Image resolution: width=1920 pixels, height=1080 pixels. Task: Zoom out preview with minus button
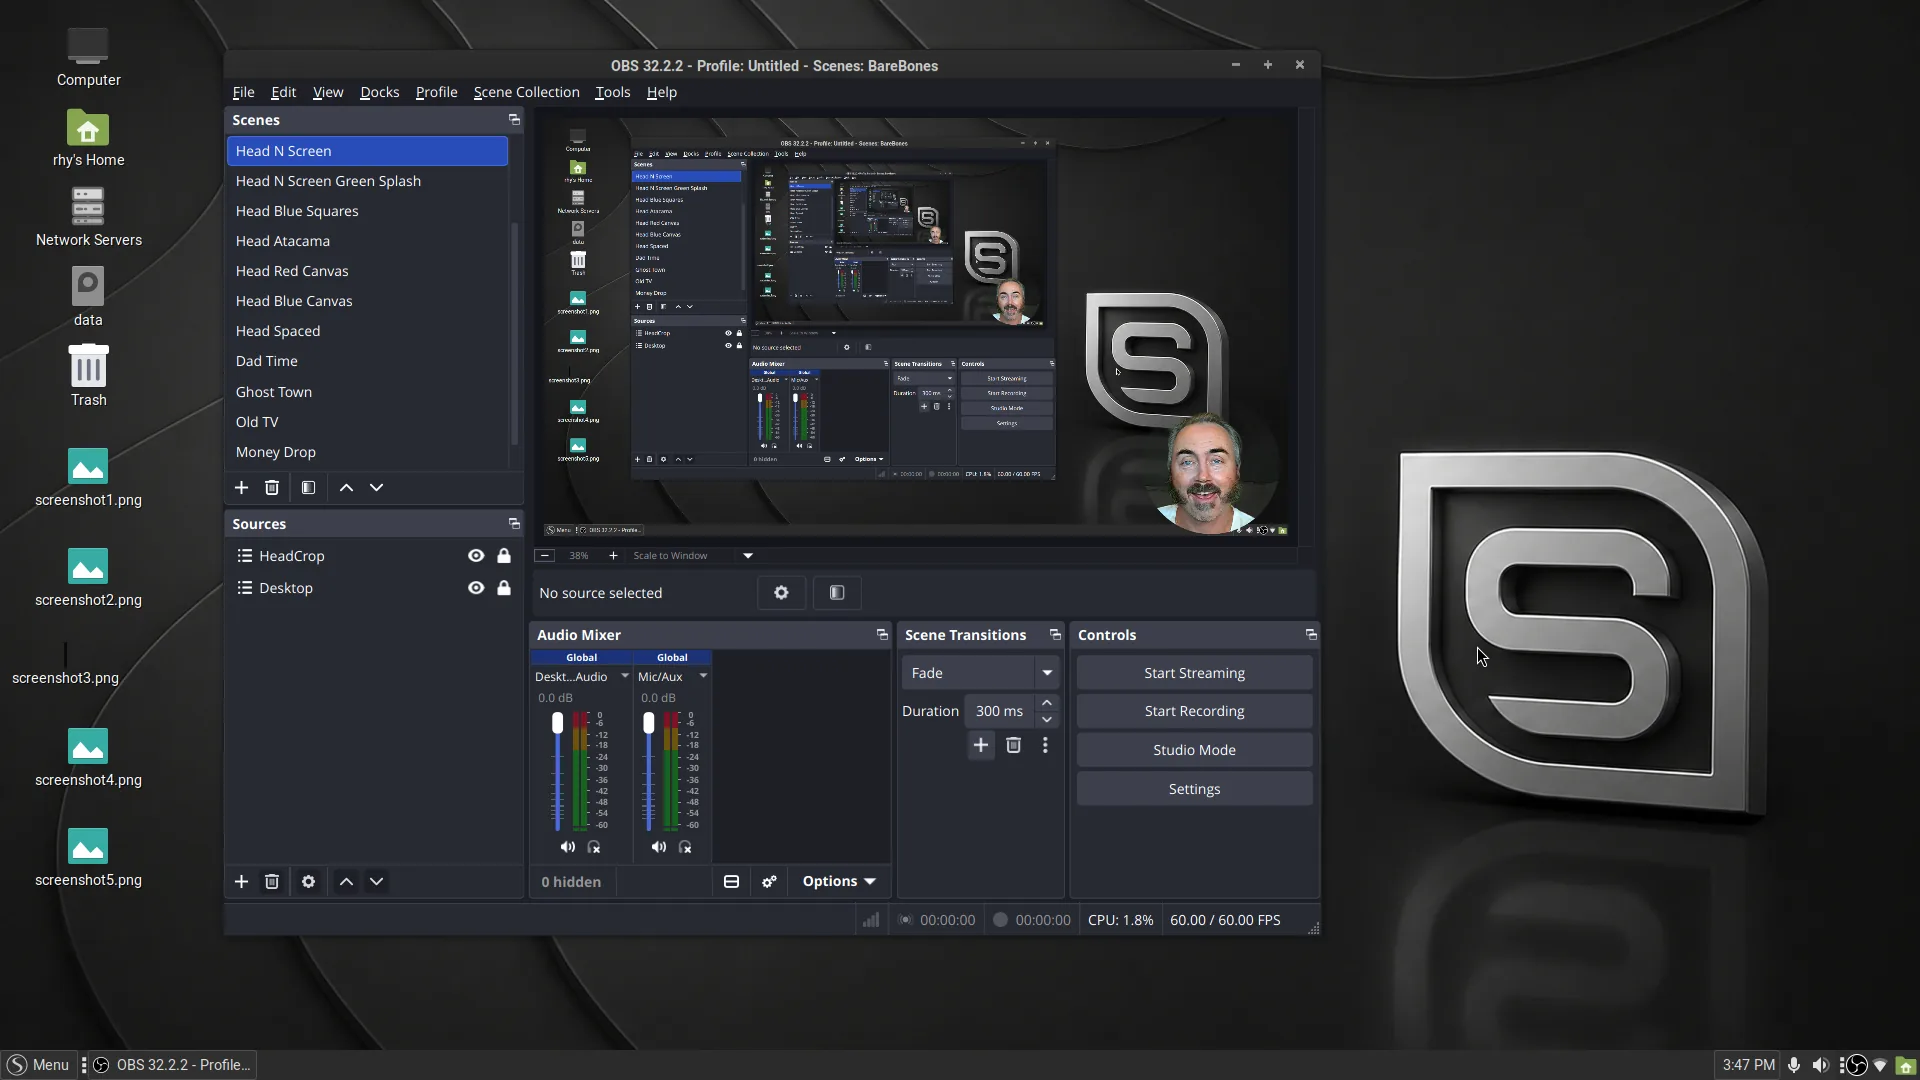tap(545, 556)
